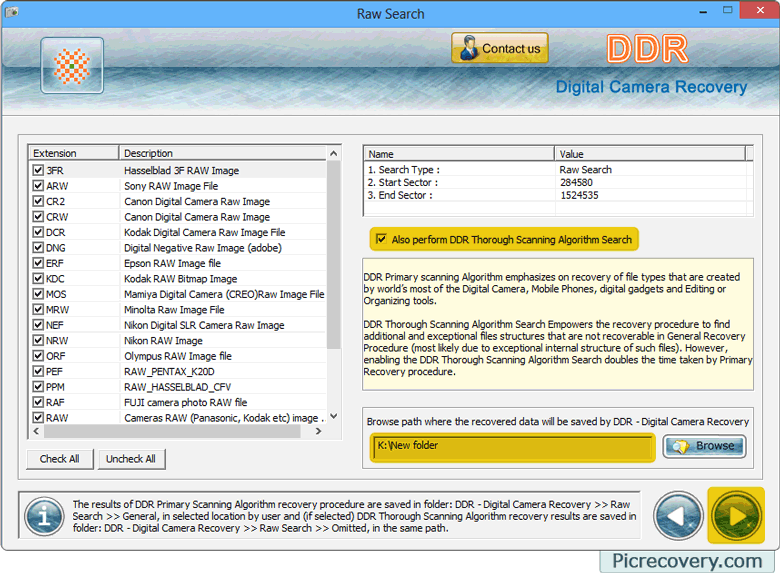Click the horizontal scrollbar thumb of extension list
The image size is (780, 573).
click(172, 431)
